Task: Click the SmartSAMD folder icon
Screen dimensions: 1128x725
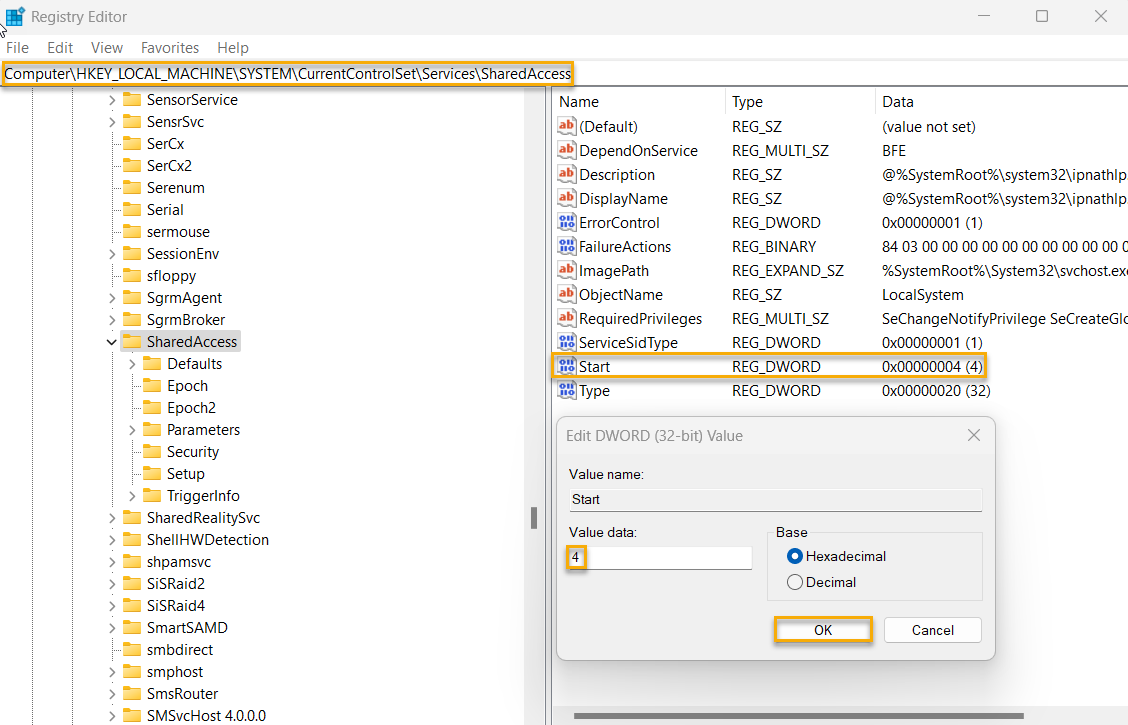Action: point(131,628)
